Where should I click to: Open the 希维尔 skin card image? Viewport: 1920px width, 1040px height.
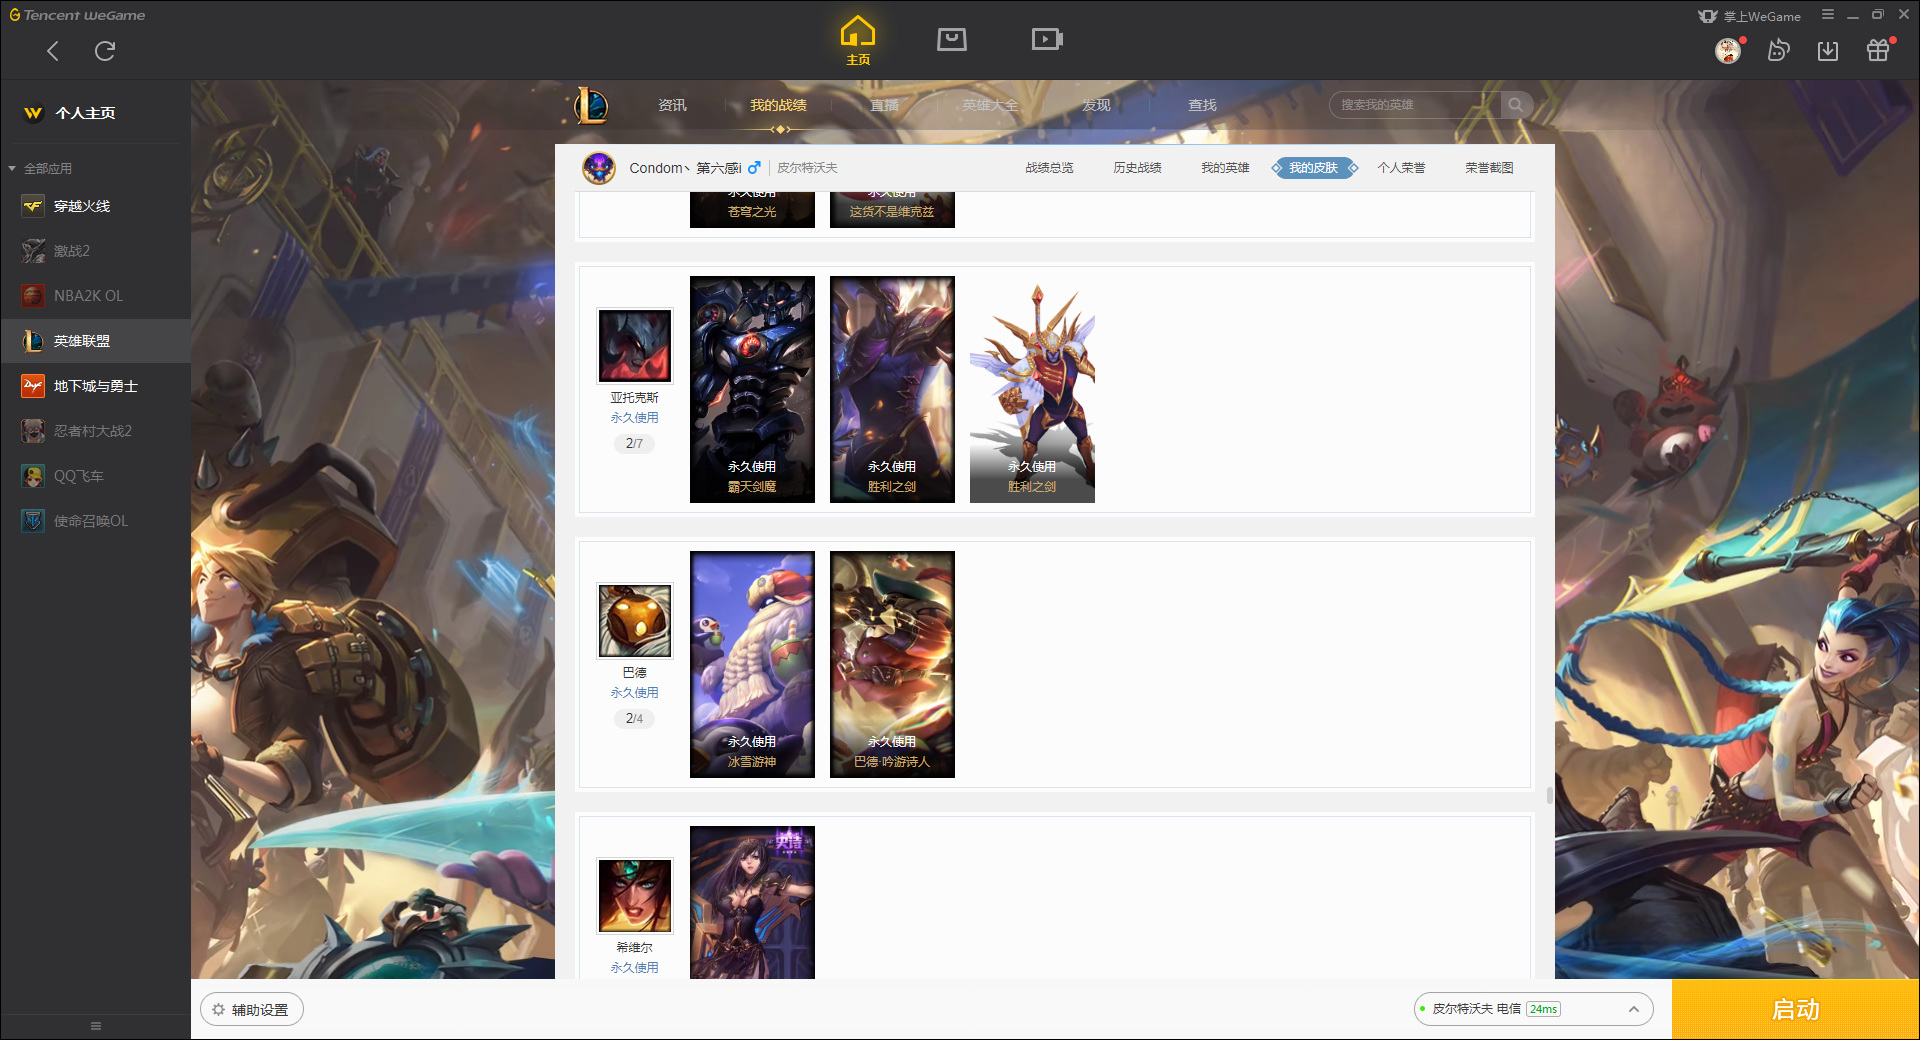752,902
